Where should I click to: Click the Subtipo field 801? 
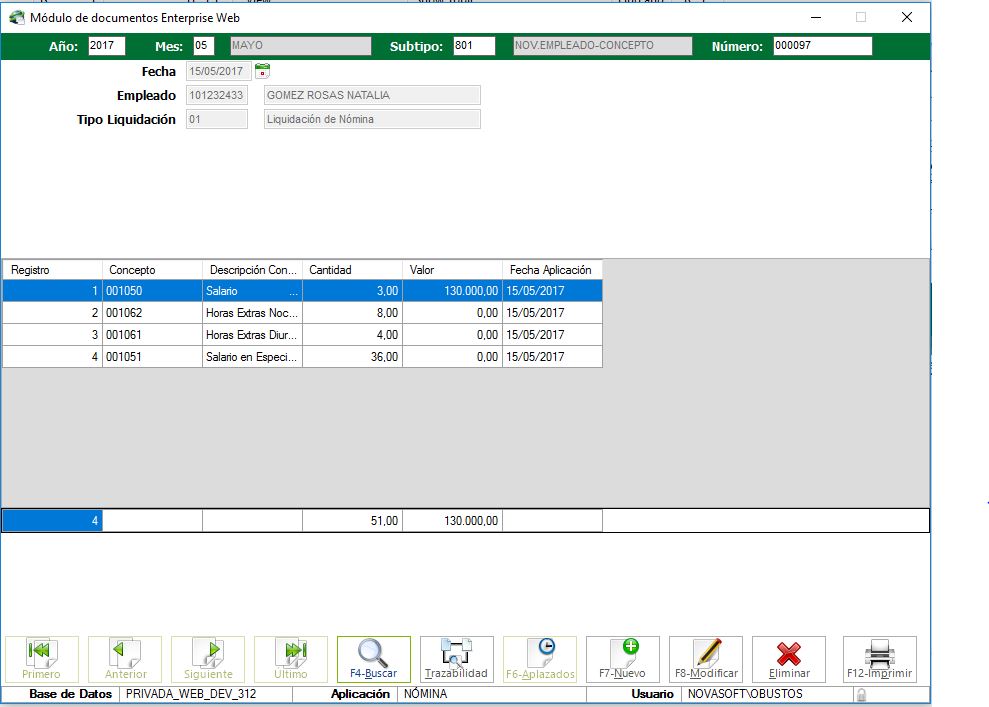click(473, 46)
